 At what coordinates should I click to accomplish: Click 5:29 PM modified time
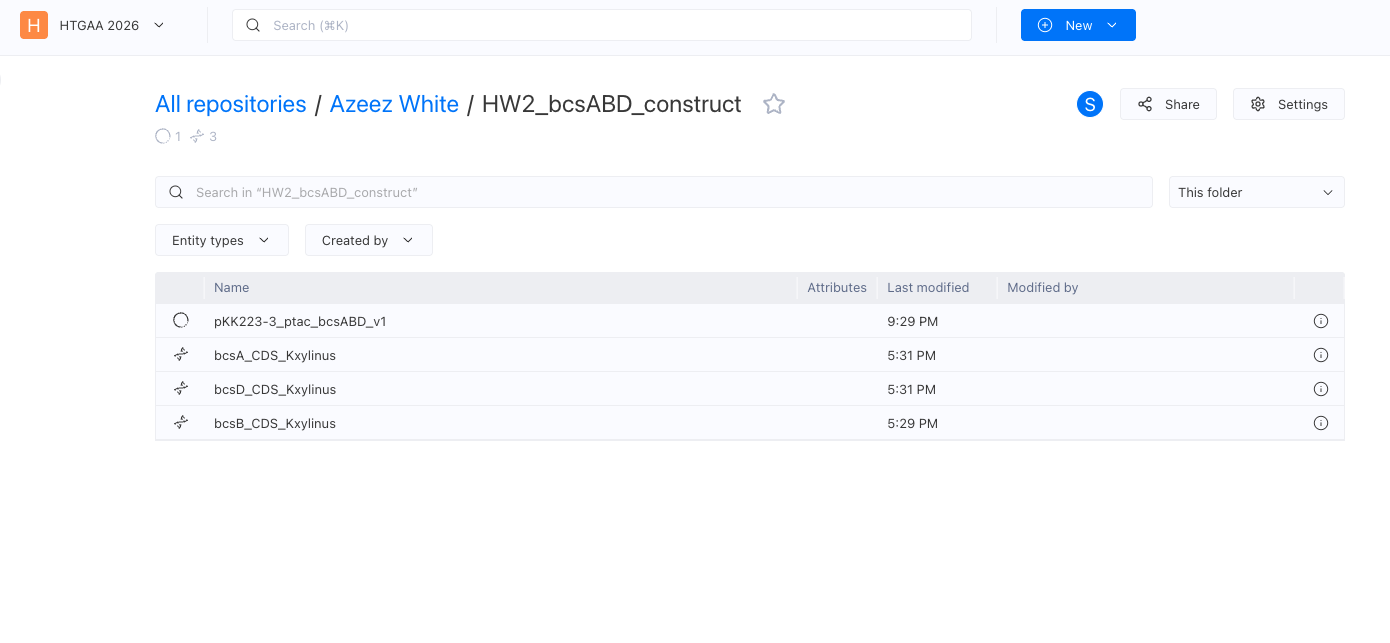tap(912, 423)
